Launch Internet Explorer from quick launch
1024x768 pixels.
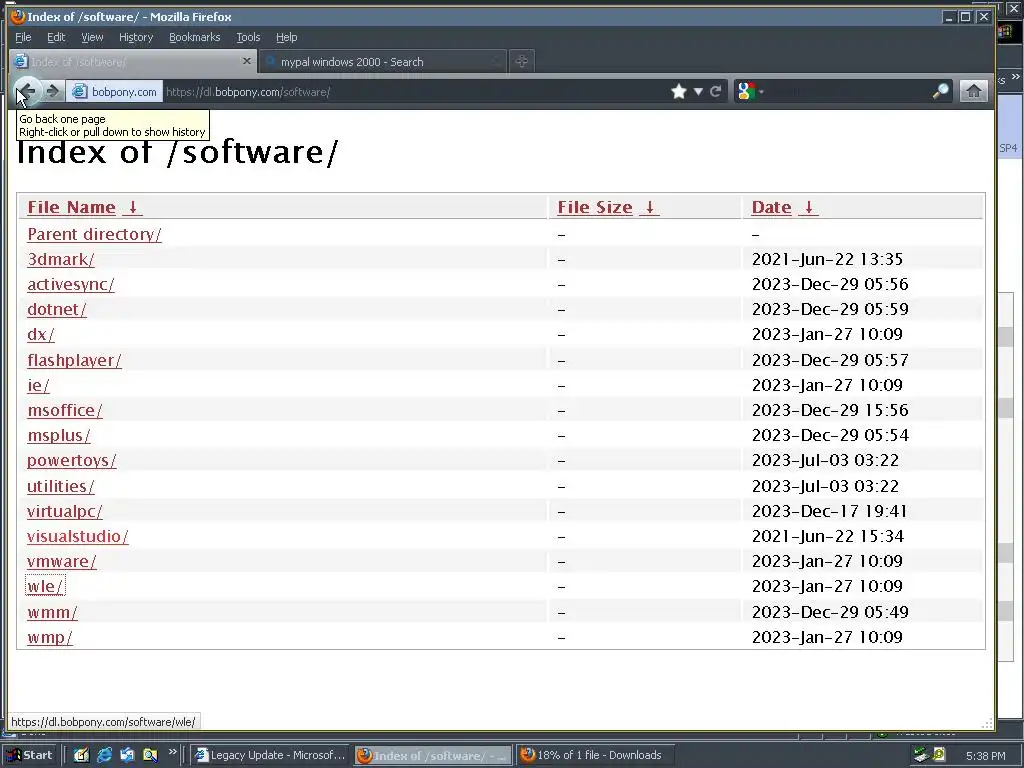[104, 755]
